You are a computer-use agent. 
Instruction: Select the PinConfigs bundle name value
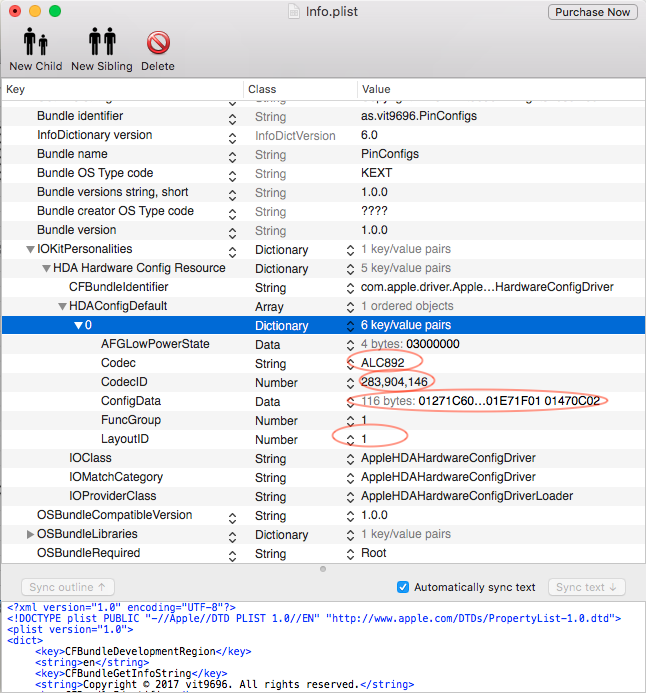tap(390, 154)
